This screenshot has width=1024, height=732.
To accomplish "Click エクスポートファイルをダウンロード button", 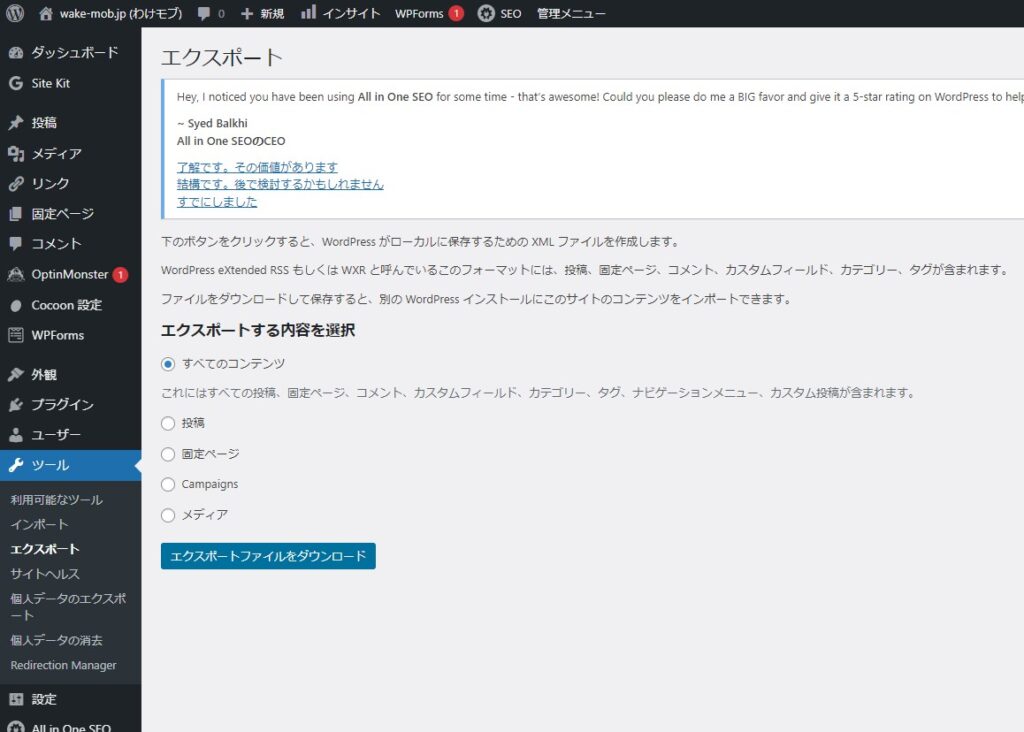I will (268, 556).
